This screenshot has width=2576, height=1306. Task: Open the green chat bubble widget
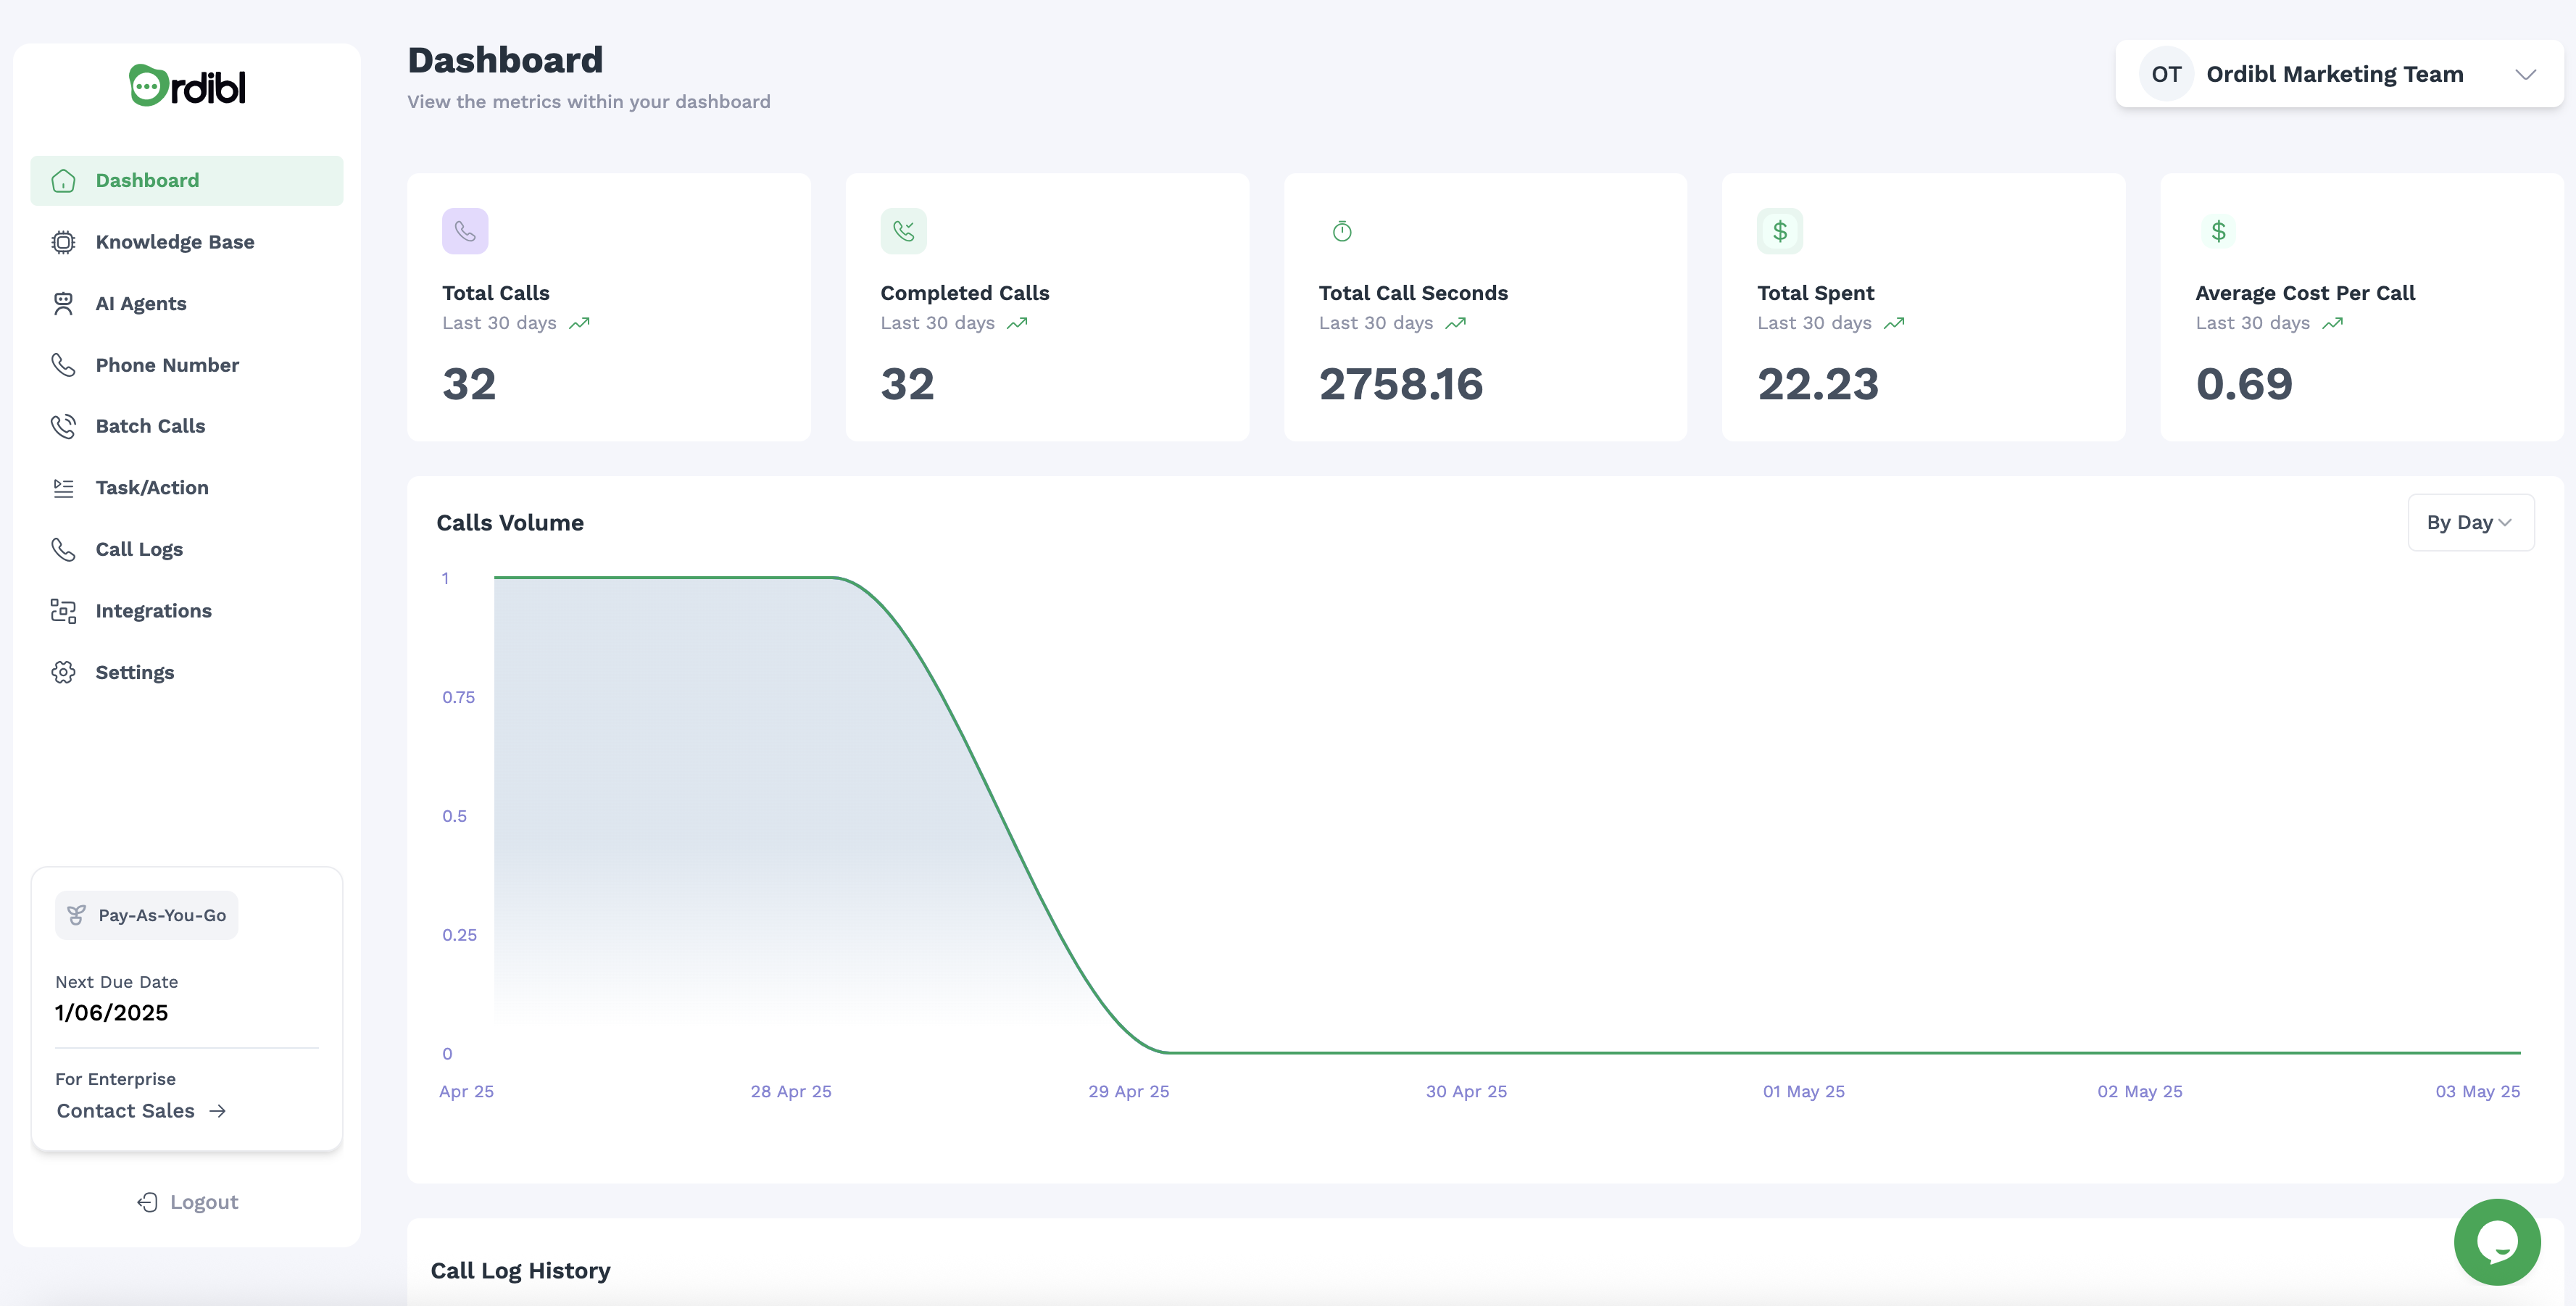[x=2496, y=1241]
